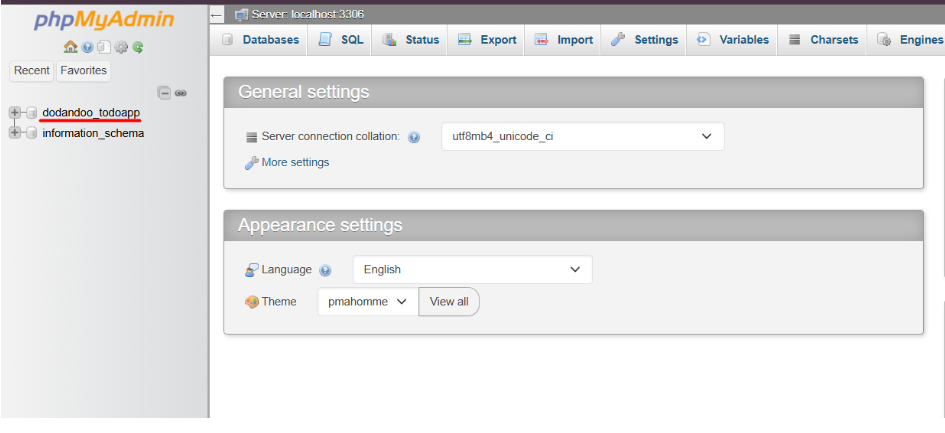Screen dimensions: 945x433
Task: Click the link chain icon in sidebar
Action: coord(181,93)
